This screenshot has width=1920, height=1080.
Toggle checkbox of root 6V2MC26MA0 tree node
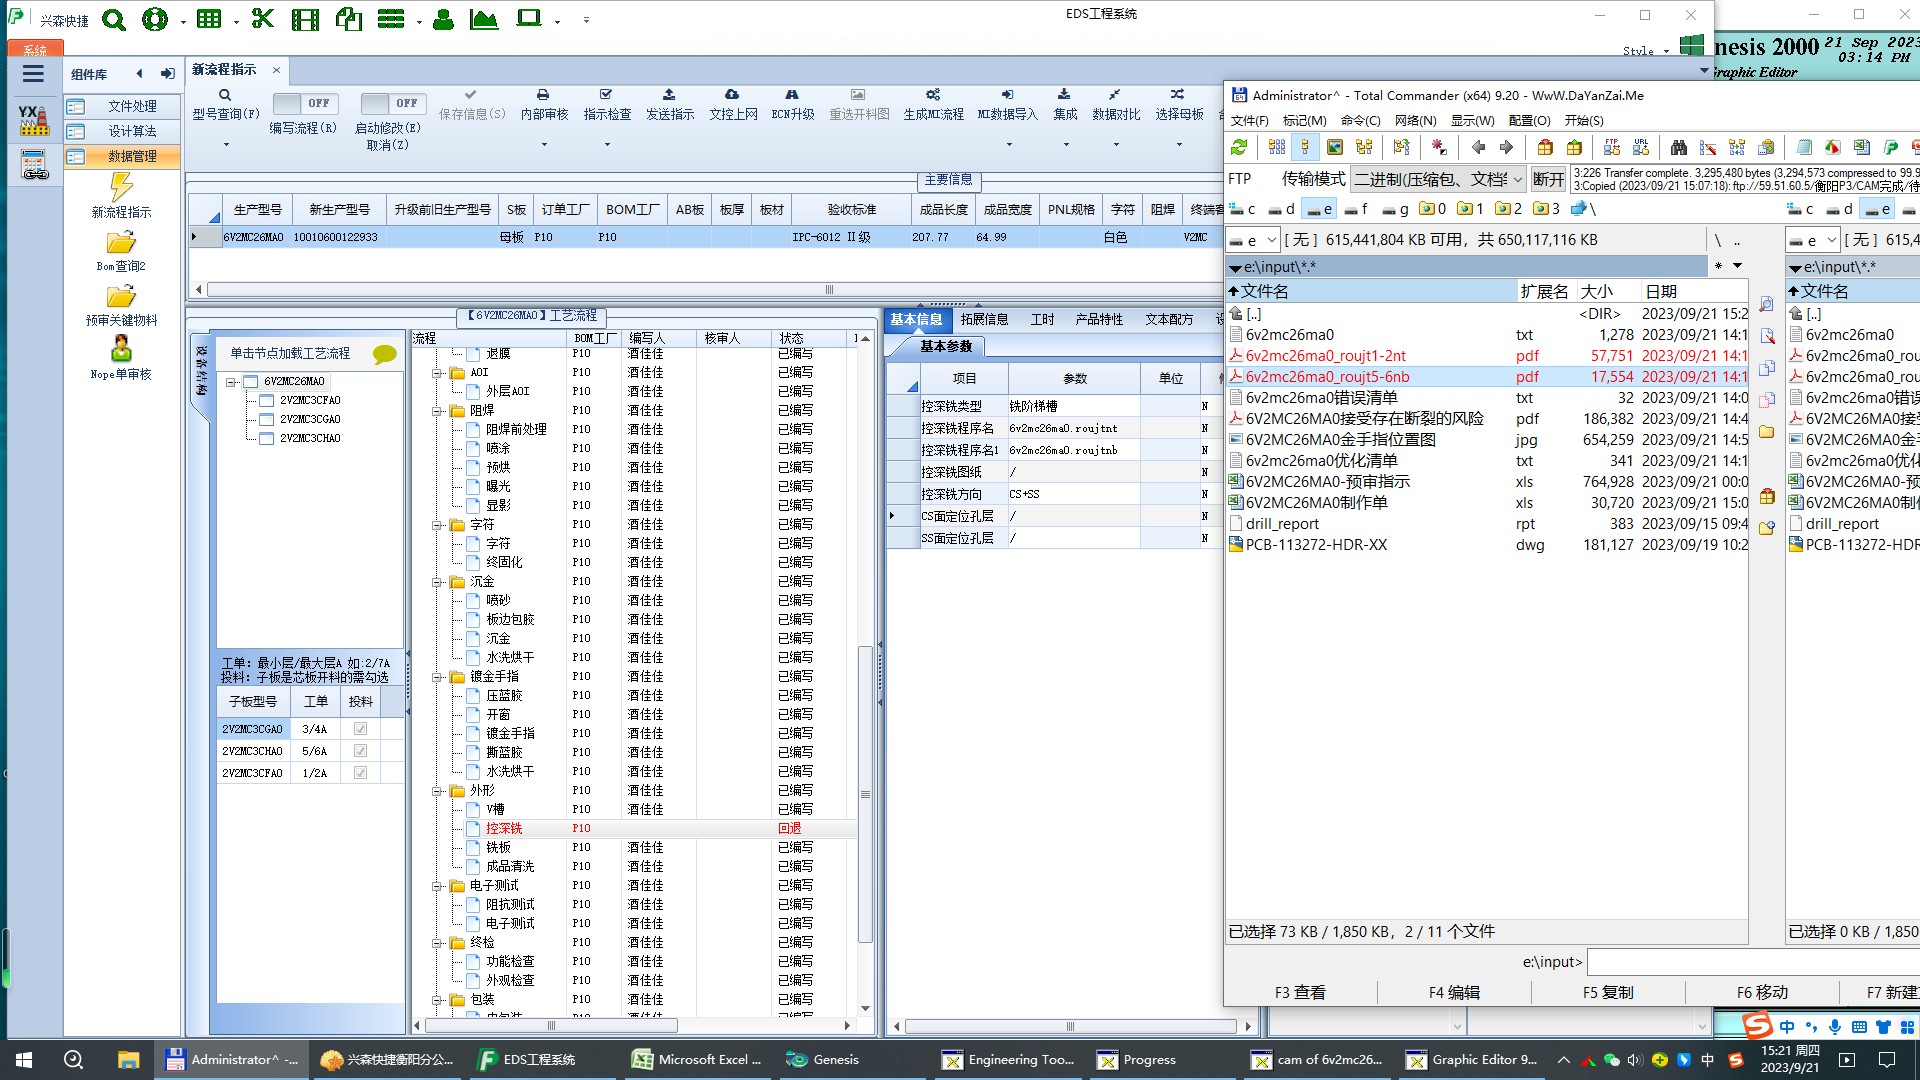click(251, 381)
